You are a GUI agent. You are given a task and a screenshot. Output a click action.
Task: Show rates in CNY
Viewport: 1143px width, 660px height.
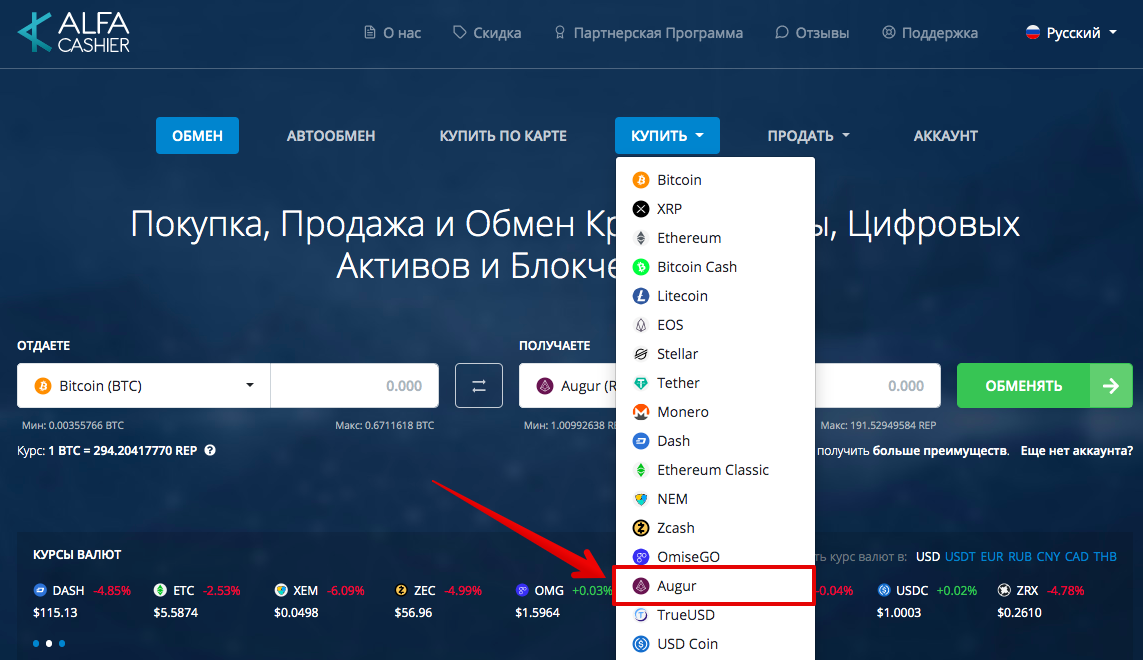tap(1048, 556)
